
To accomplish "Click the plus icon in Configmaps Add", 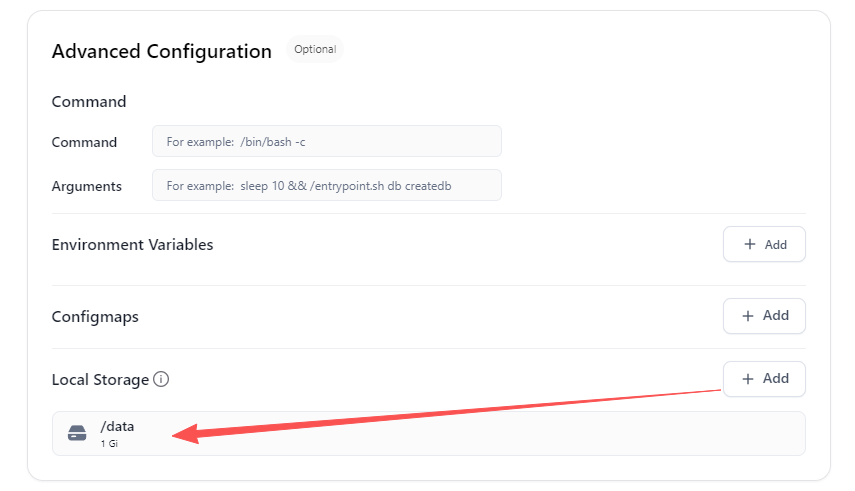I will click(x=748, y=316).
